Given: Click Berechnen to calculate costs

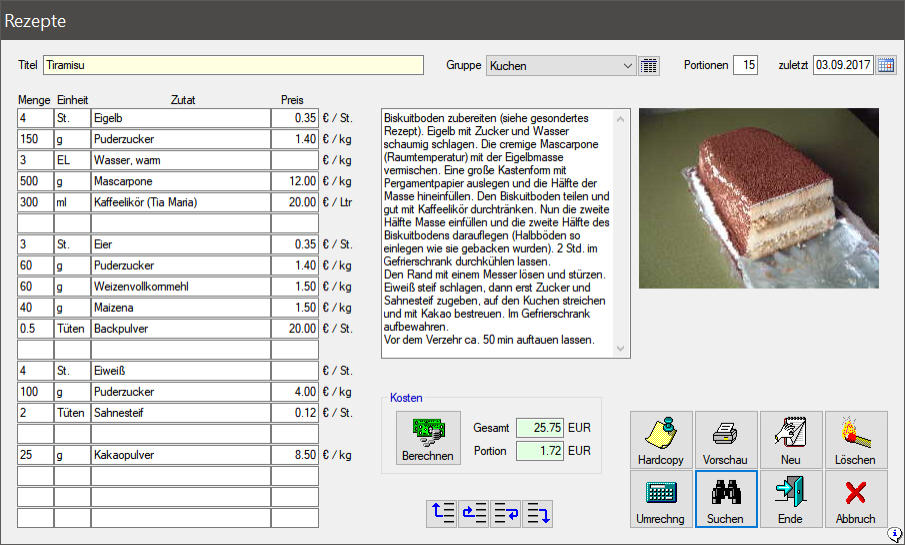Looking at the screenshot, I should click(428, 440).
